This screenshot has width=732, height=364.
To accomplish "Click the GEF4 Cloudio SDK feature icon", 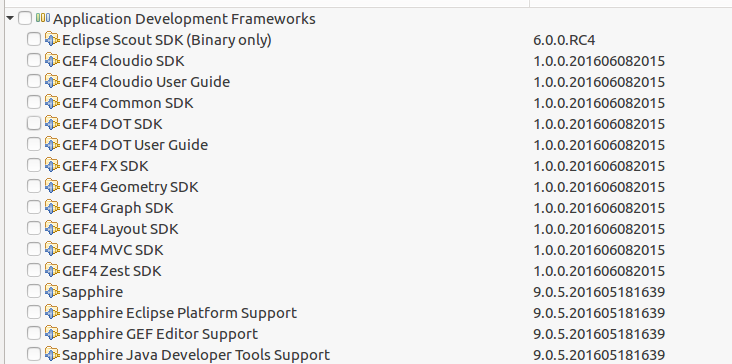I will coord(52,60).
